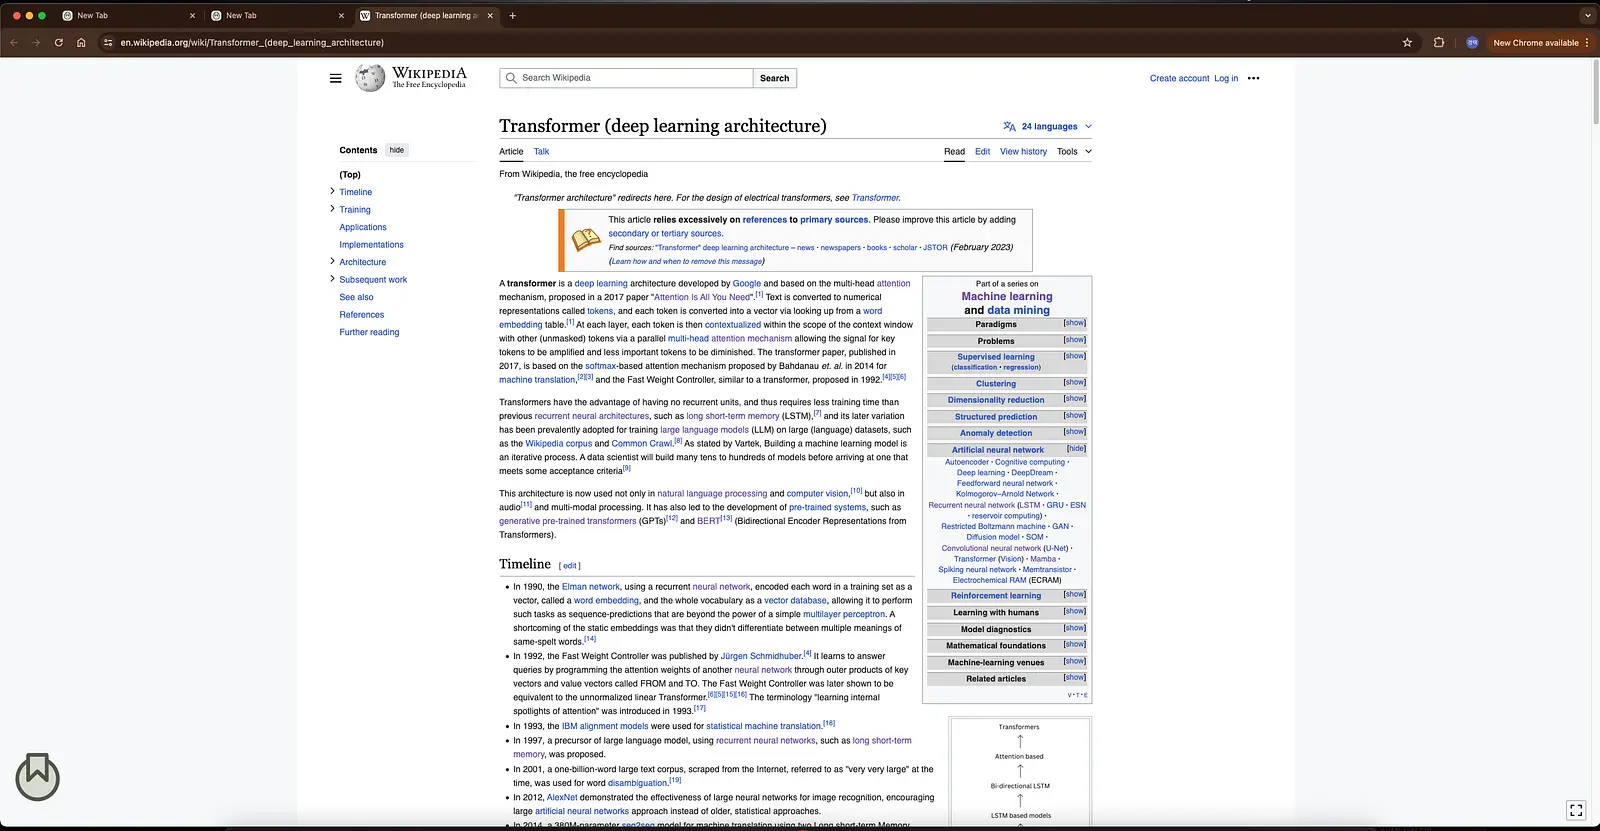Viewport: 1600px width, 831px height.
Task: Click the Search button
Action: click(x=775, y=78)
